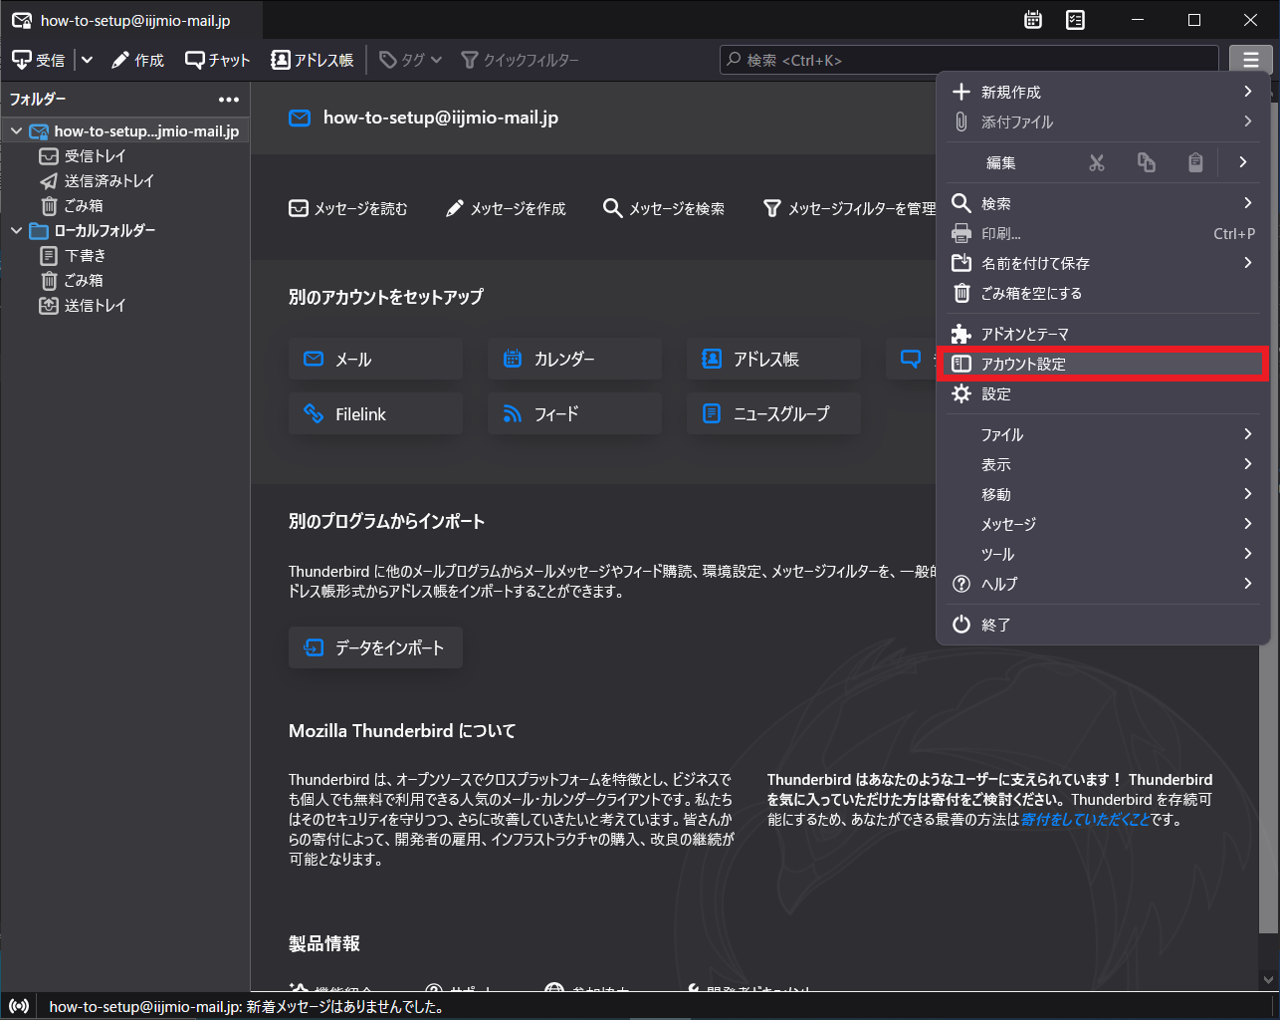Click the paste clipboard icon in the menu
This screenshot has height=1020, width=1280.
coord(1195,162)
